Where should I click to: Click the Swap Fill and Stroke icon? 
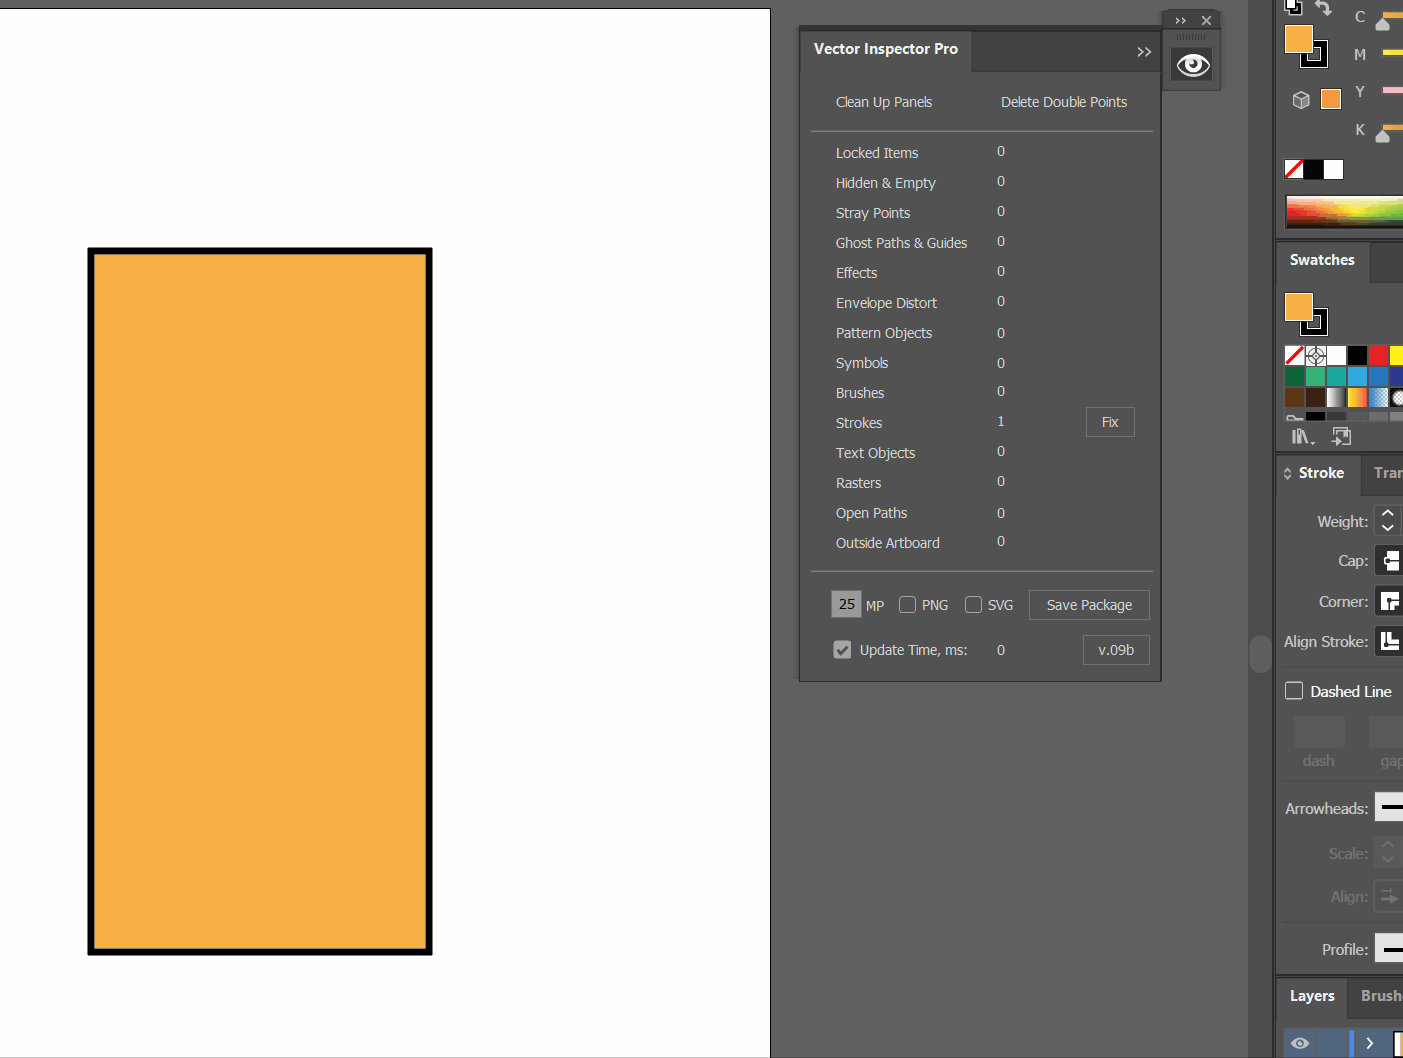point(1324,8)
